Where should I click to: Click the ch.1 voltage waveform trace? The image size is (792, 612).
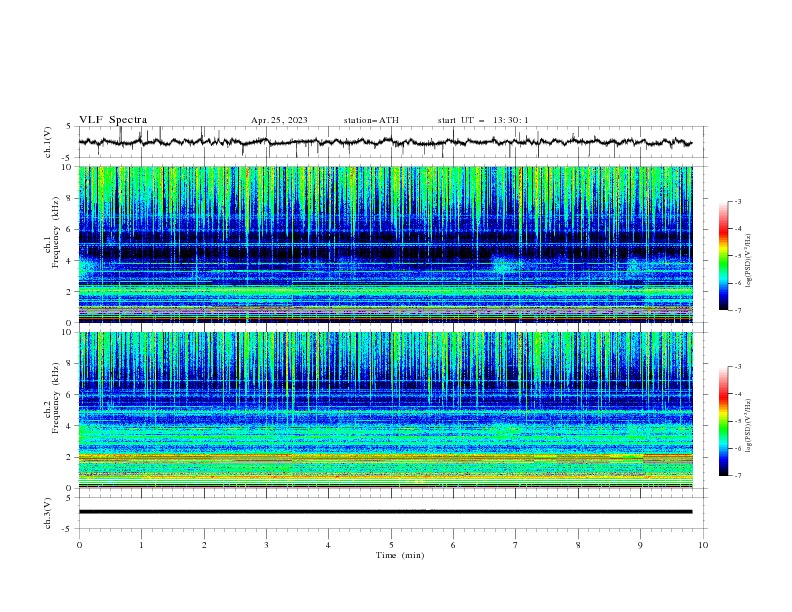click(385, 142)
